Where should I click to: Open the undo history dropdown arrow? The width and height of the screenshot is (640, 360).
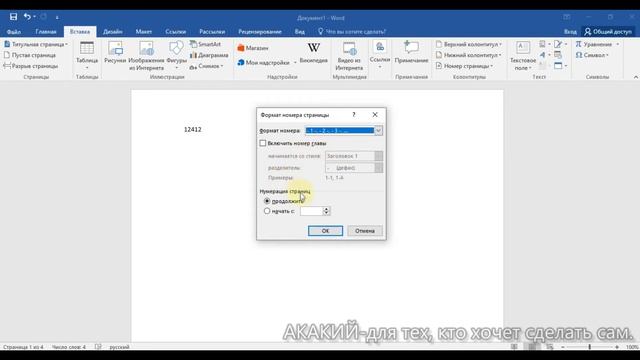coord(34,17)
